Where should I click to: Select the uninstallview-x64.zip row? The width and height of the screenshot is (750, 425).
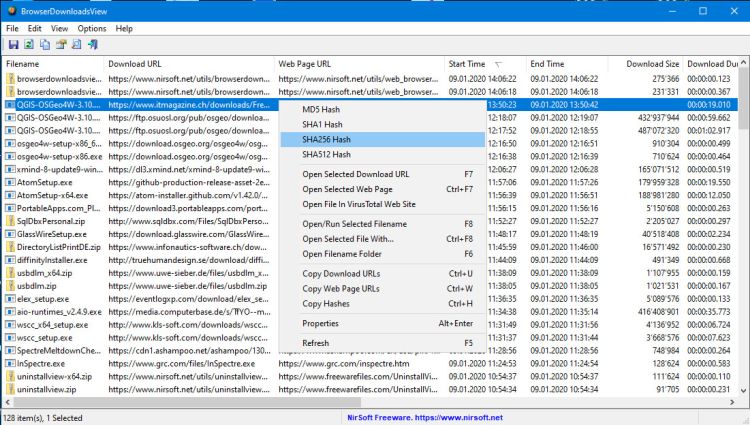tap(371, 376)
